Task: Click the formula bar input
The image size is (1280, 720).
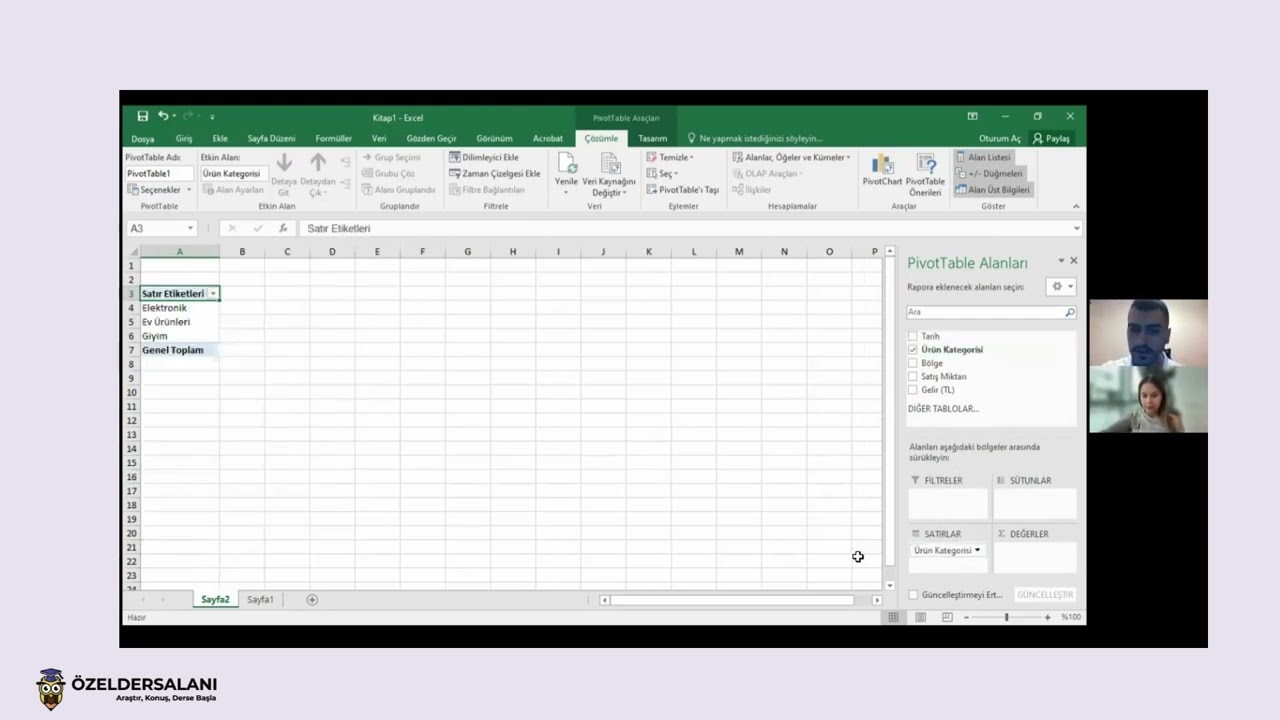Action: click(690, 228)
